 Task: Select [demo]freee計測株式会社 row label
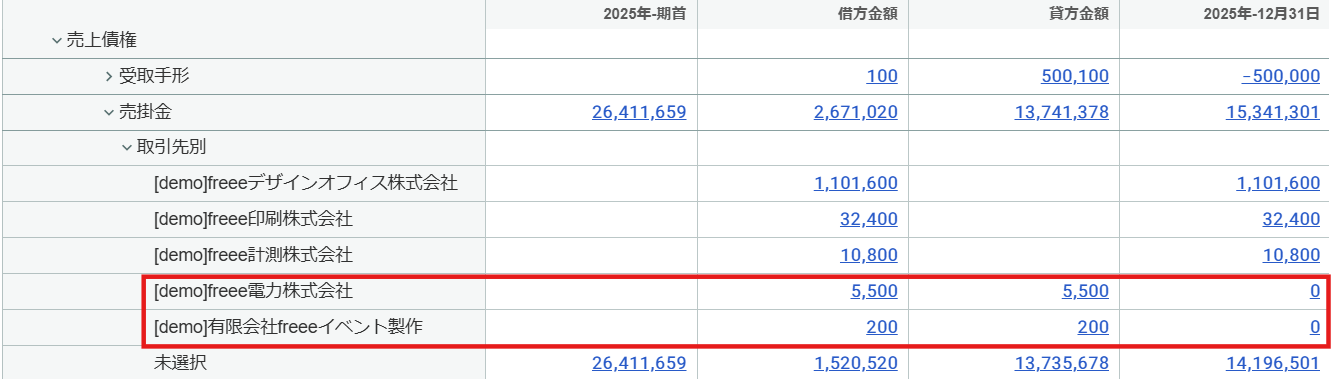pyautogui.click(x=253, y=255)
